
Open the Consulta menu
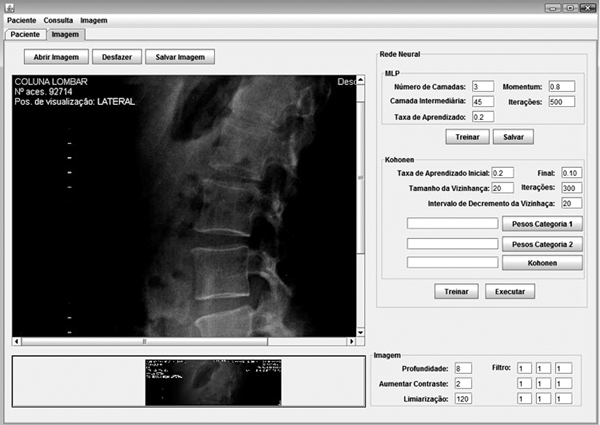point(60,21)
